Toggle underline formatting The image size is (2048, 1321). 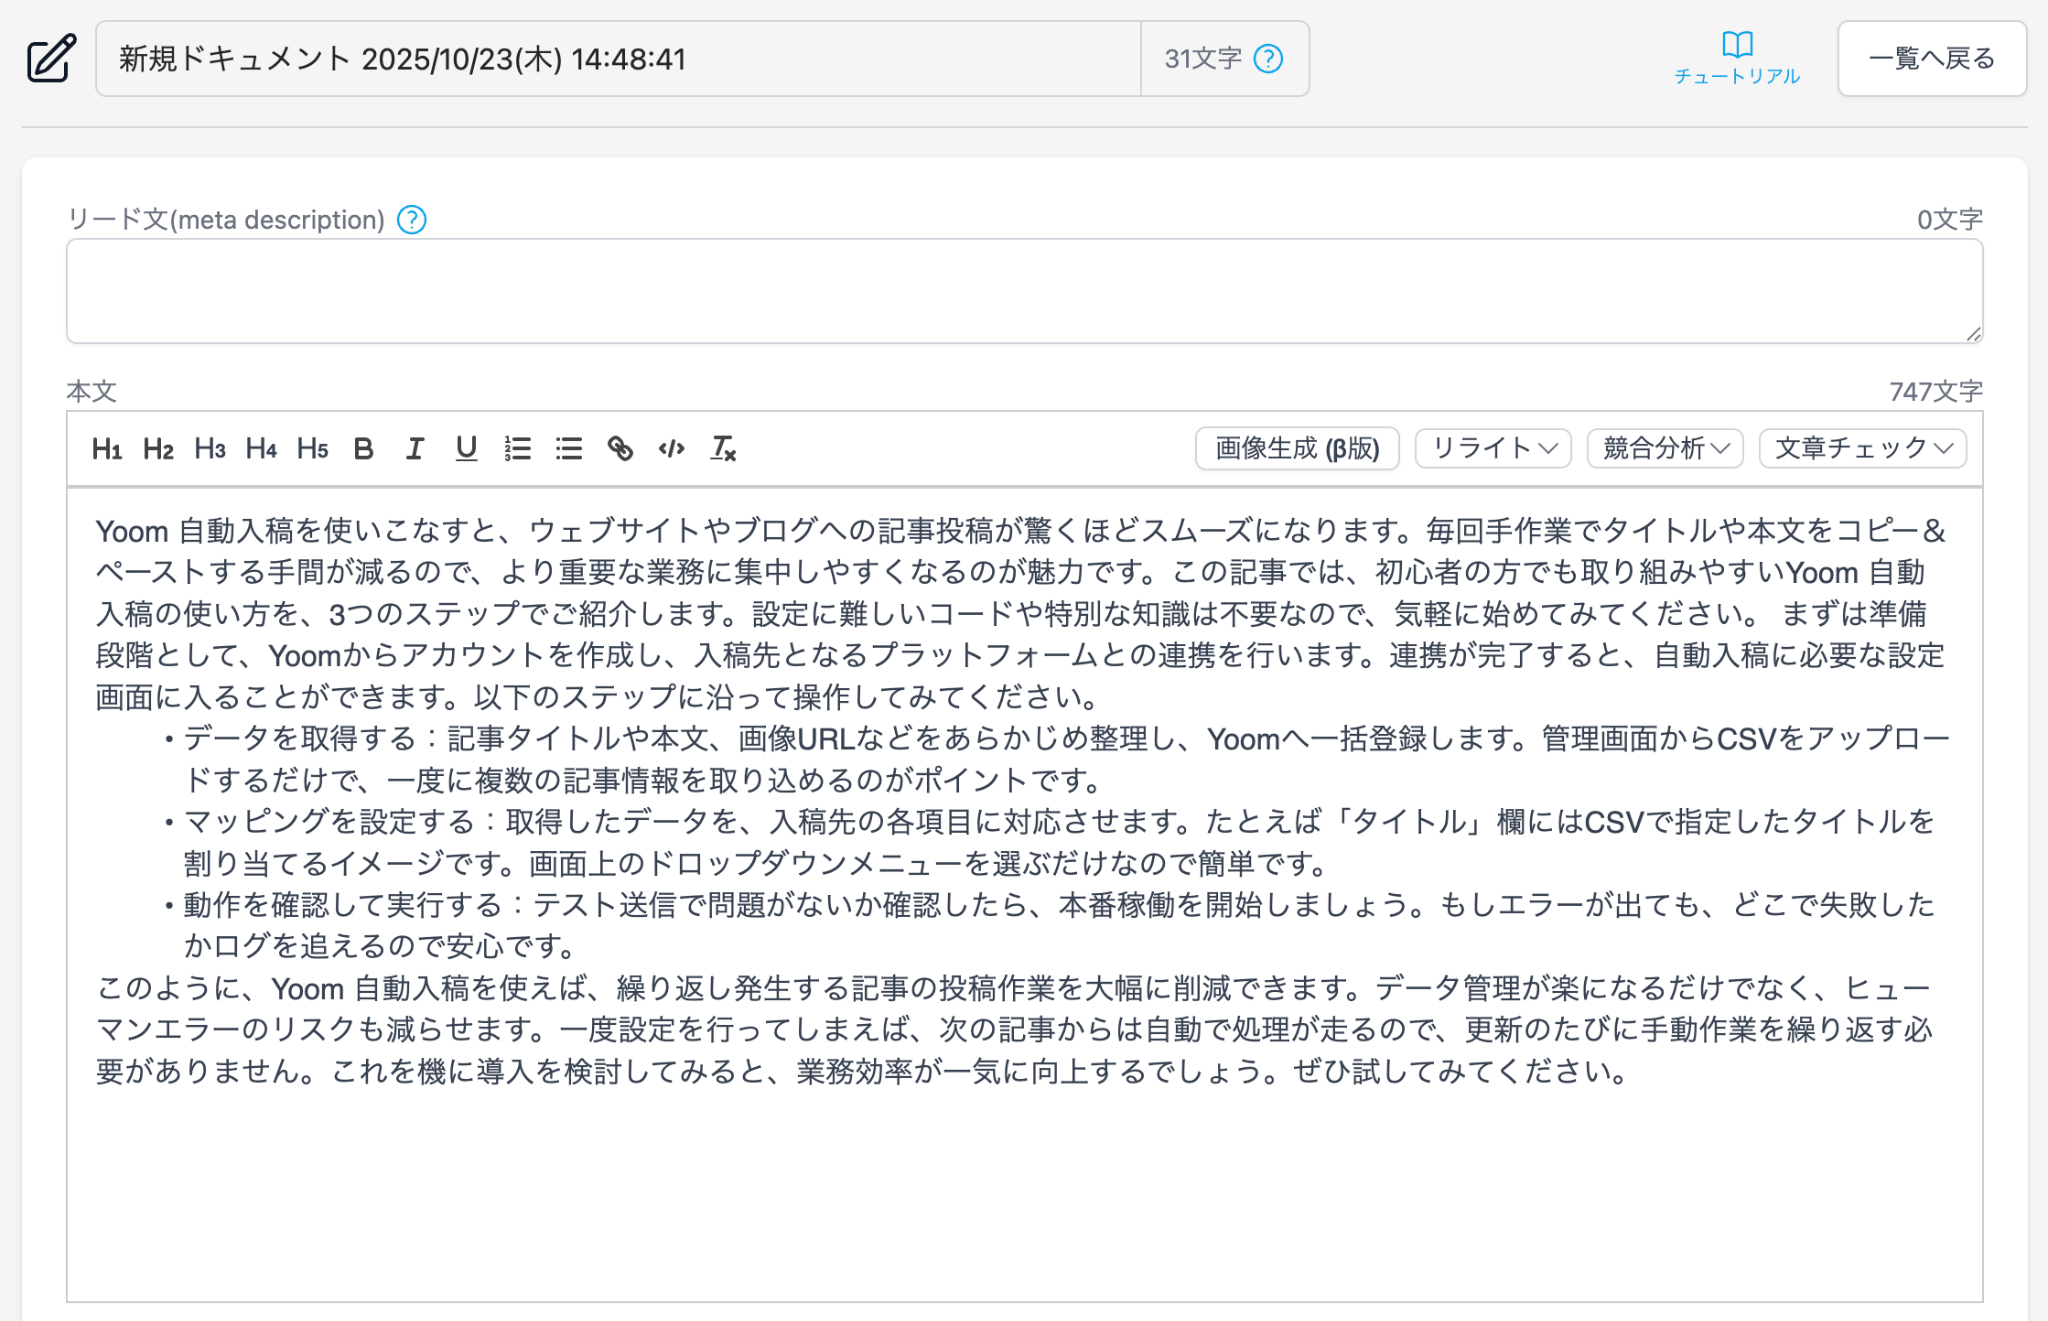pyautogui.click(x=466, y=449)
